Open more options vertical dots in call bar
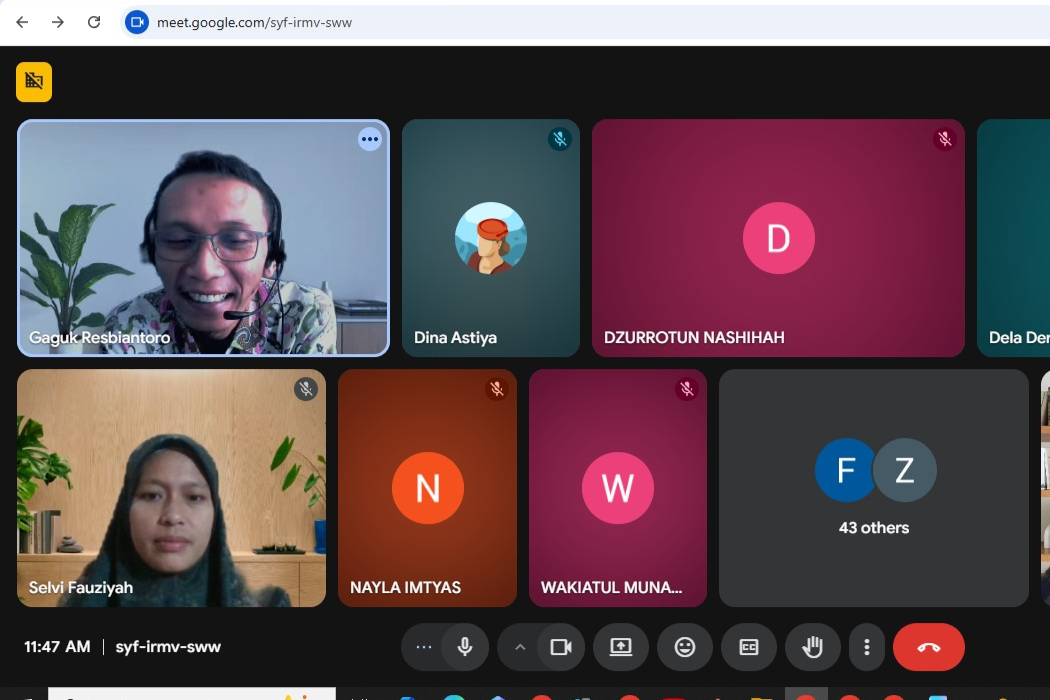 [867, 647]
